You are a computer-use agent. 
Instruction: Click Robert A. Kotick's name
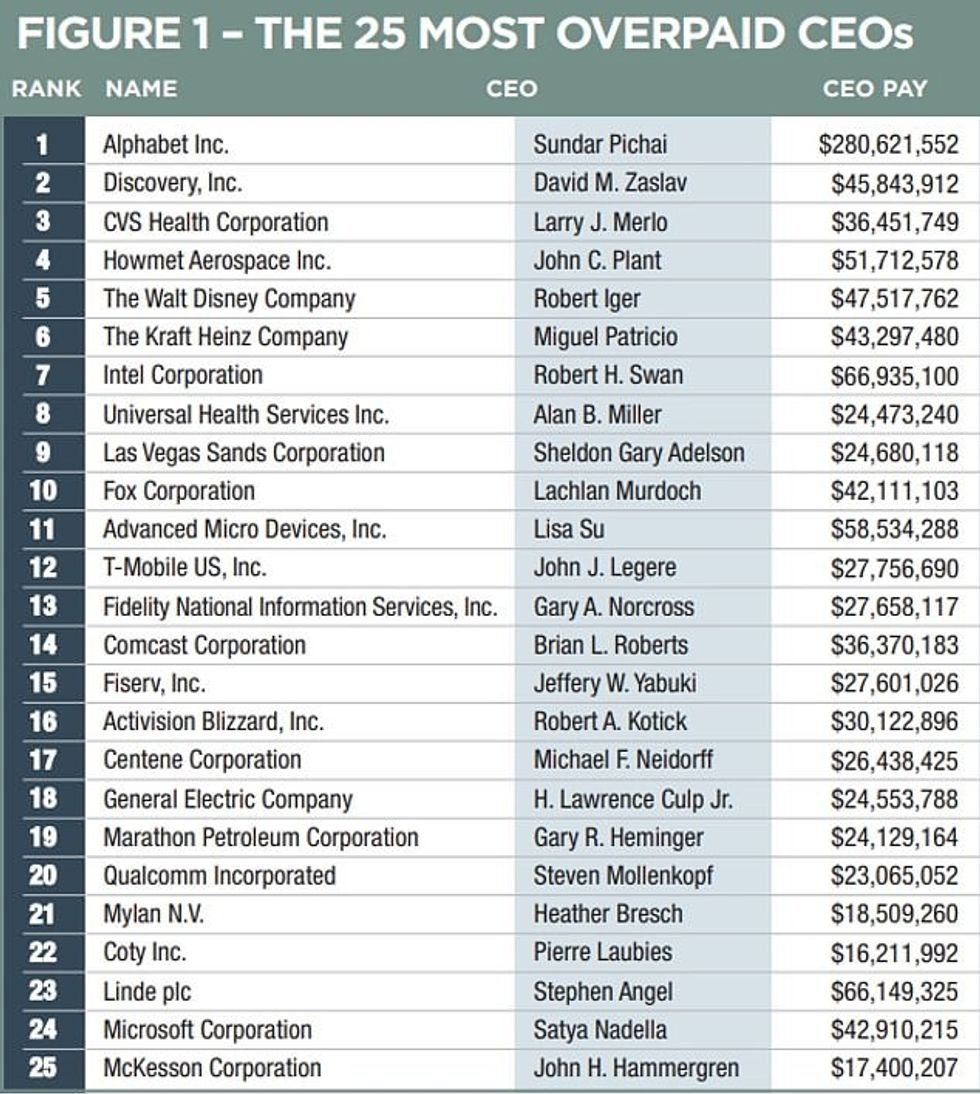tap(610, 721)
